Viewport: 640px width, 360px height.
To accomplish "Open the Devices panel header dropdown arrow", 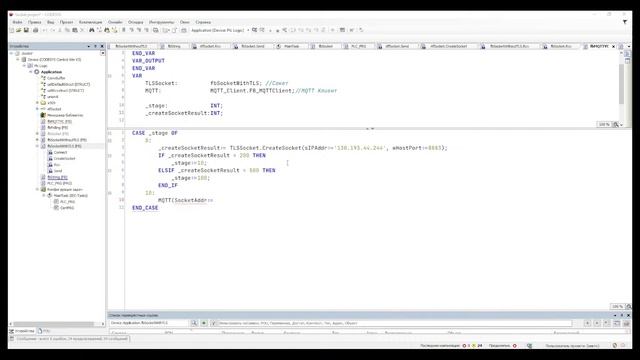I will (89, 46).
